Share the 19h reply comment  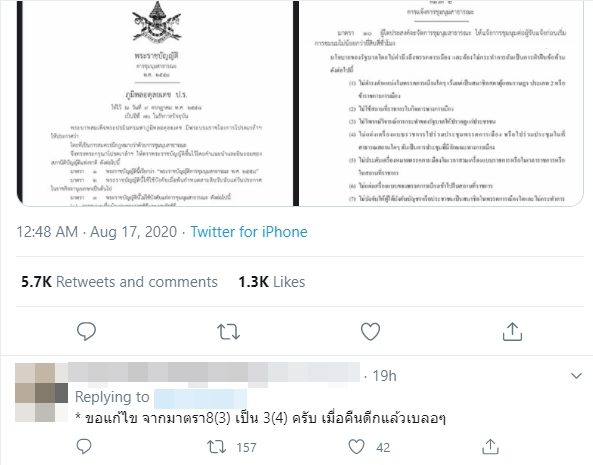[491, 447]
